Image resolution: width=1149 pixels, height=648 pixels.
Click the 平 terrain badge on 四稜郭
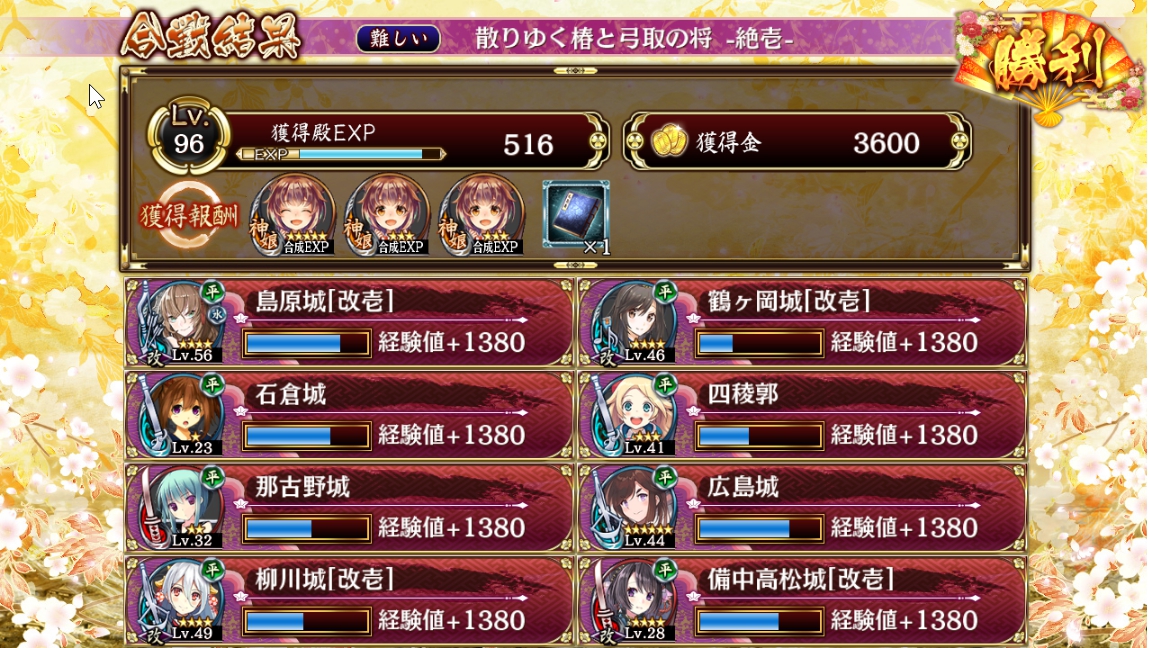coord(665,384)
